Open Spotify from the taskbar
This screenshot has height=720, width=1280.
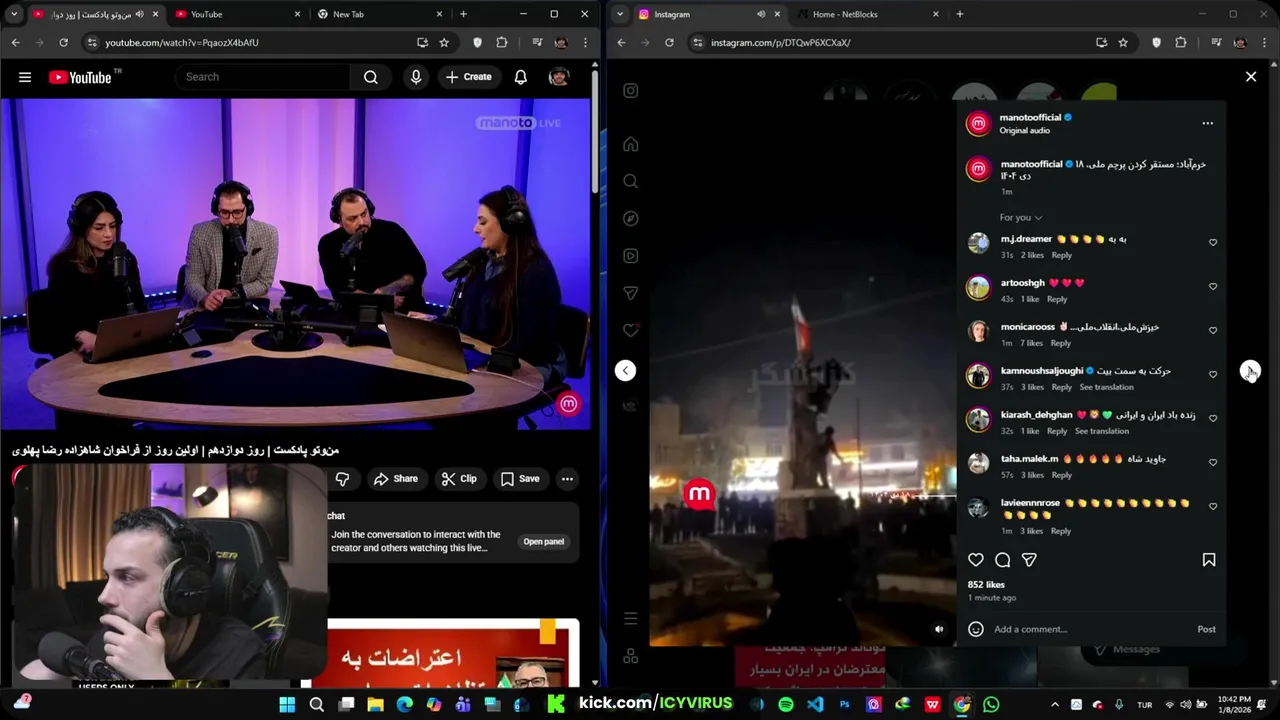pos(786,704)
